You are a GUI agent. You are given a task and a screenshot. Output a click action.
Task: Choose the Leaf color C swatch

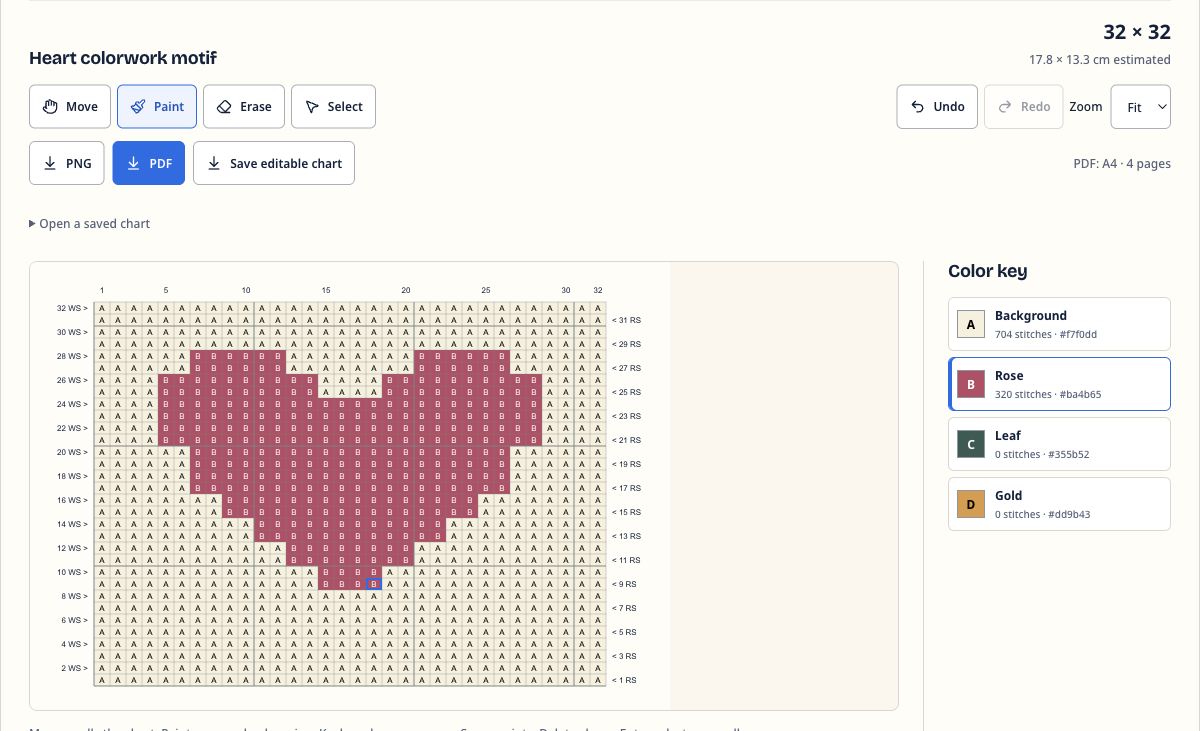coord(971,444)
